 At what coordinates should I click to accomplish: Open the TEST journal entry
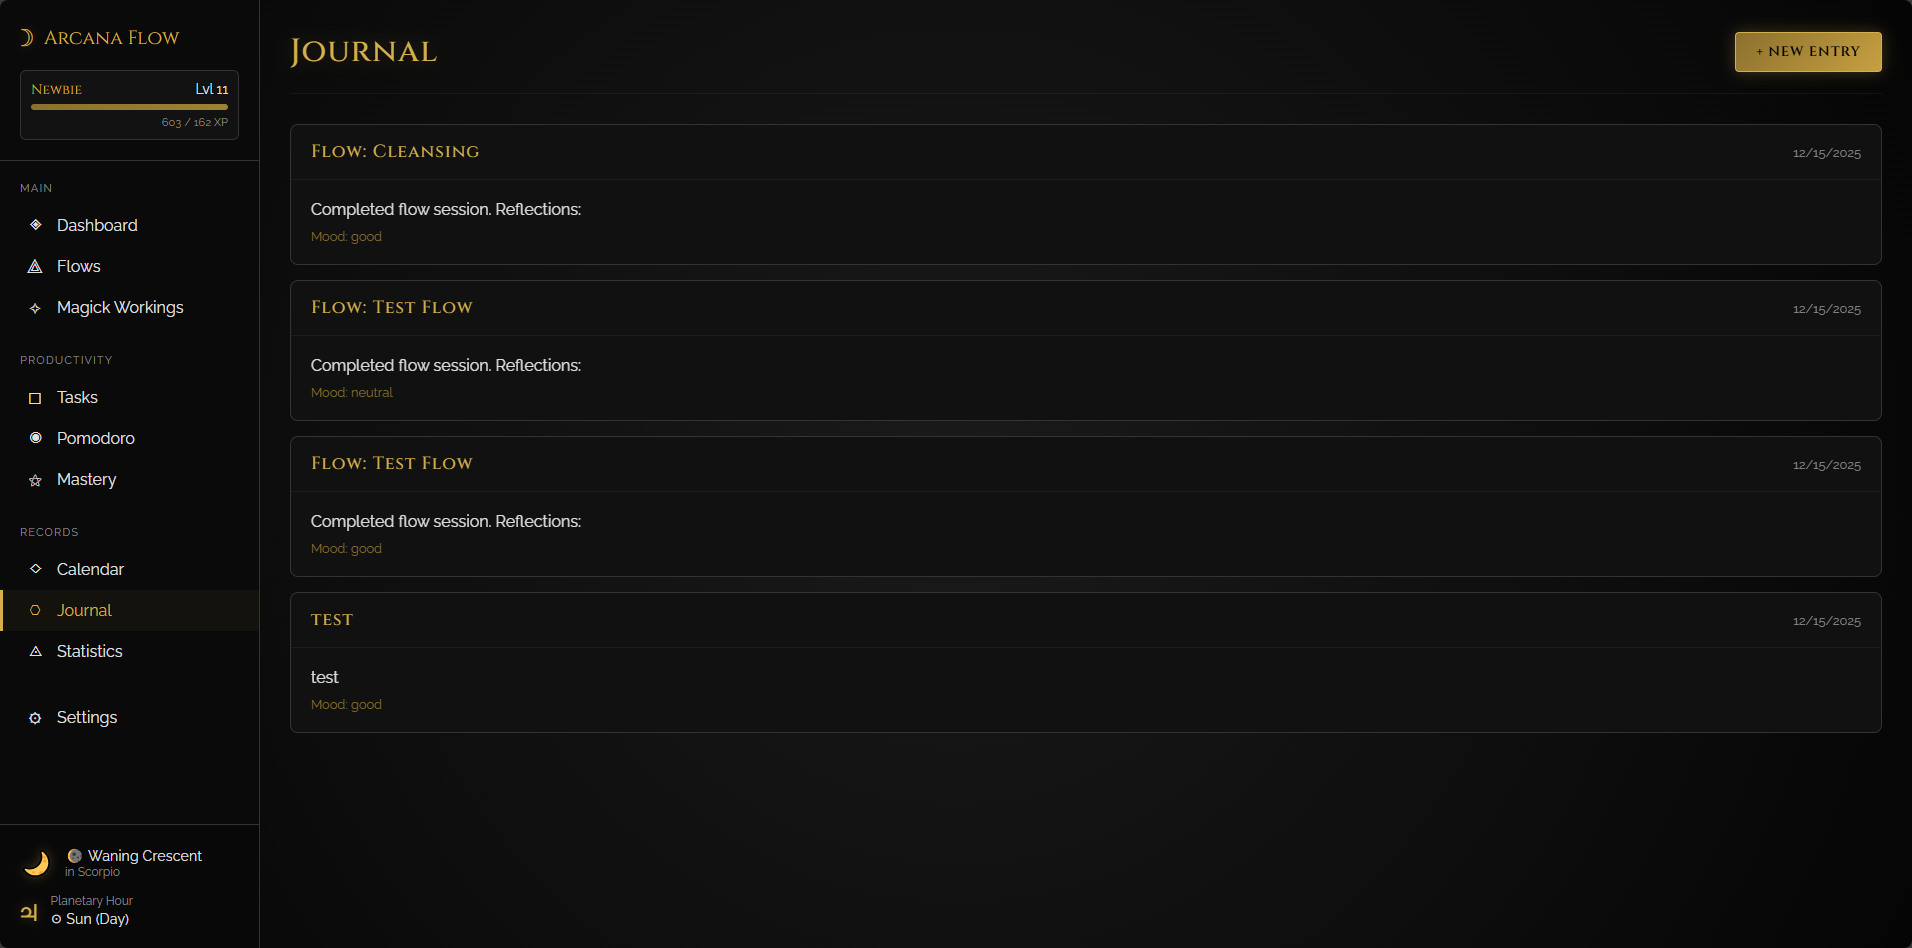click(x=1086, y=662)
